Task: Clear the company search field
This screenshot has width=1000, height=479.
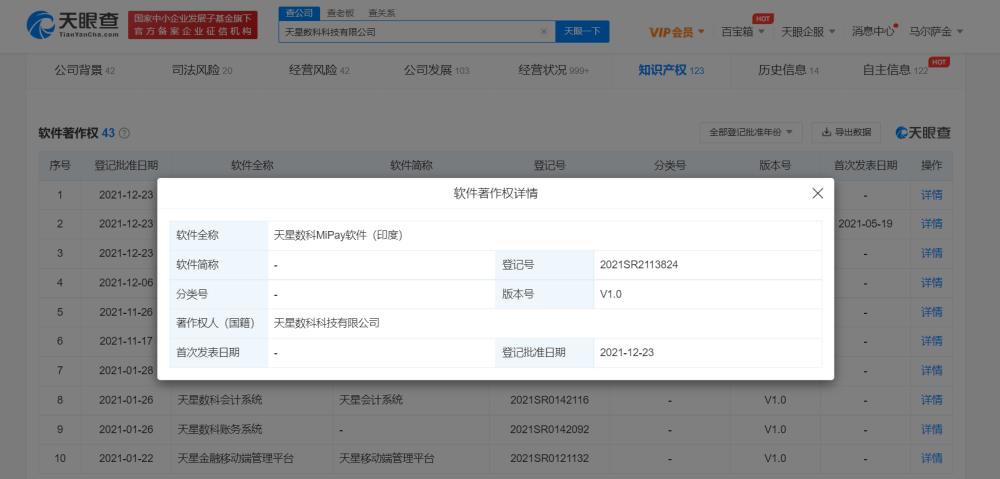Action: [544, 31]
